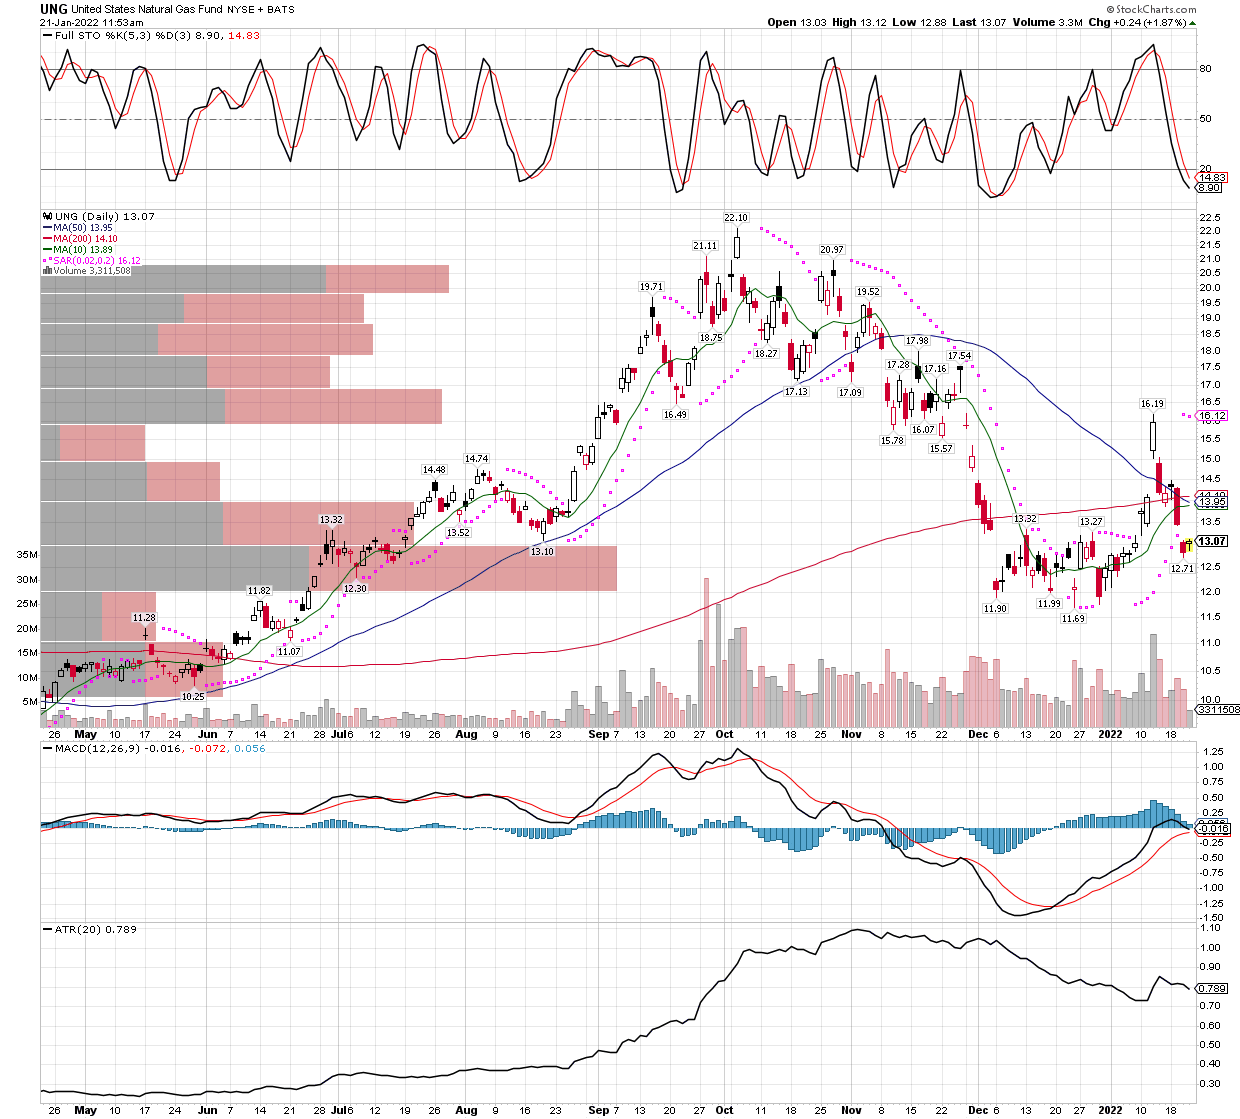
Task: Click the 22.10 peak price label
Action: click(x=736, y=217)
